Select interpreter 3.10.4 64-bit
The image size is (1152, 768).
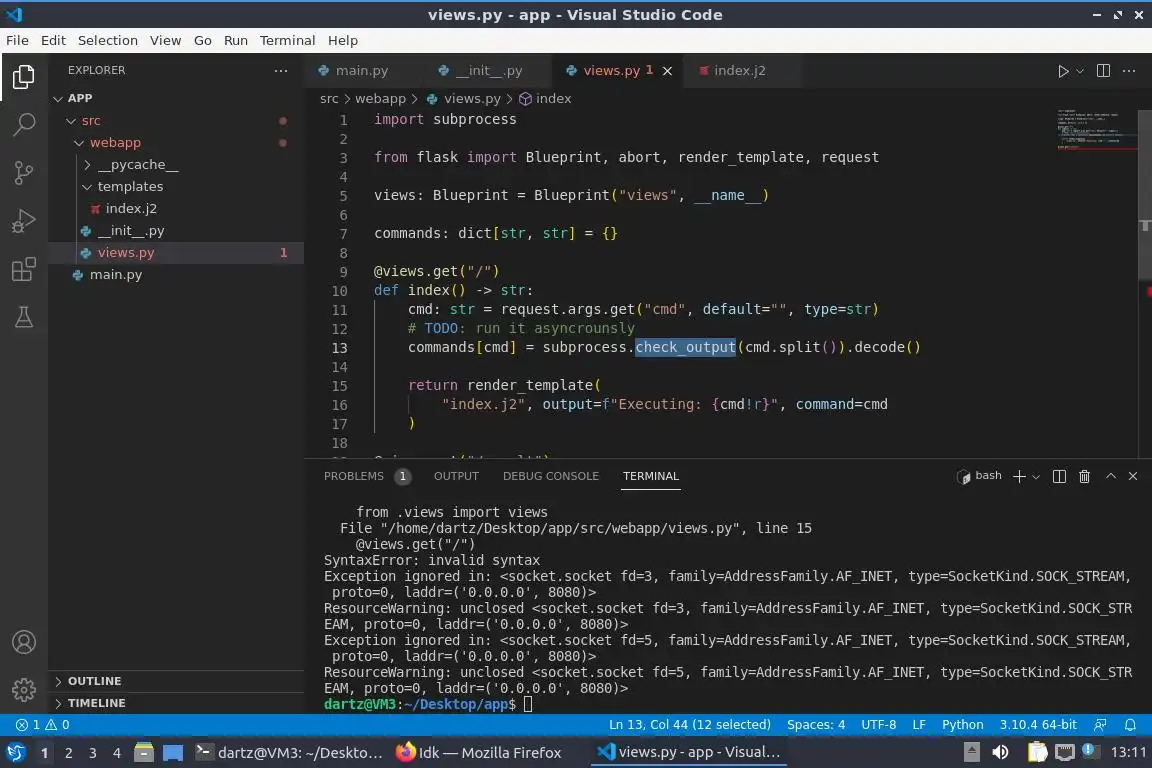pos(1037,725)
